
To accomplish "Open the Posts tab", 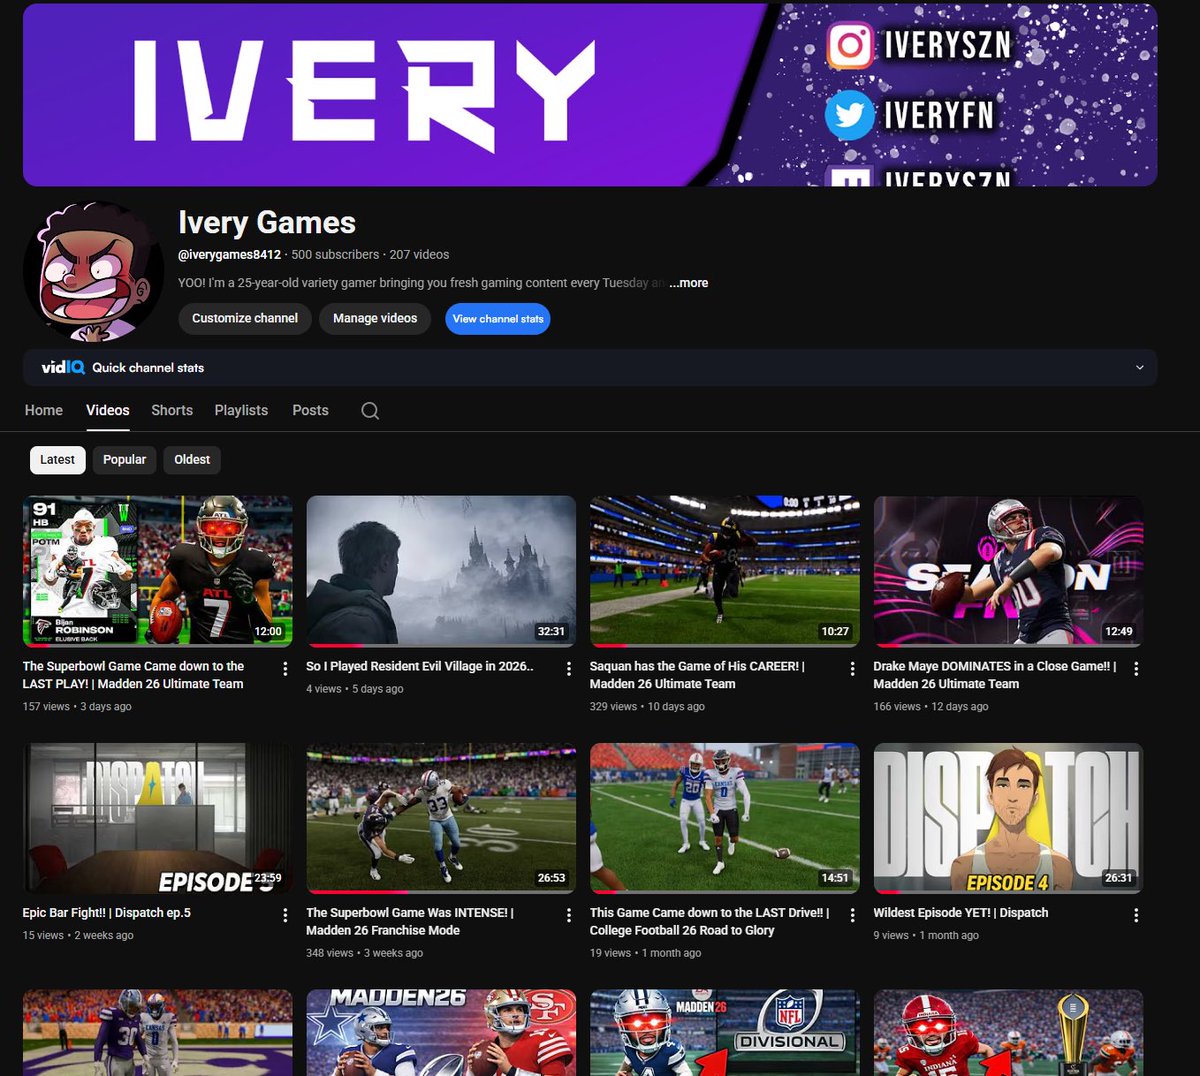I will 310,410.
